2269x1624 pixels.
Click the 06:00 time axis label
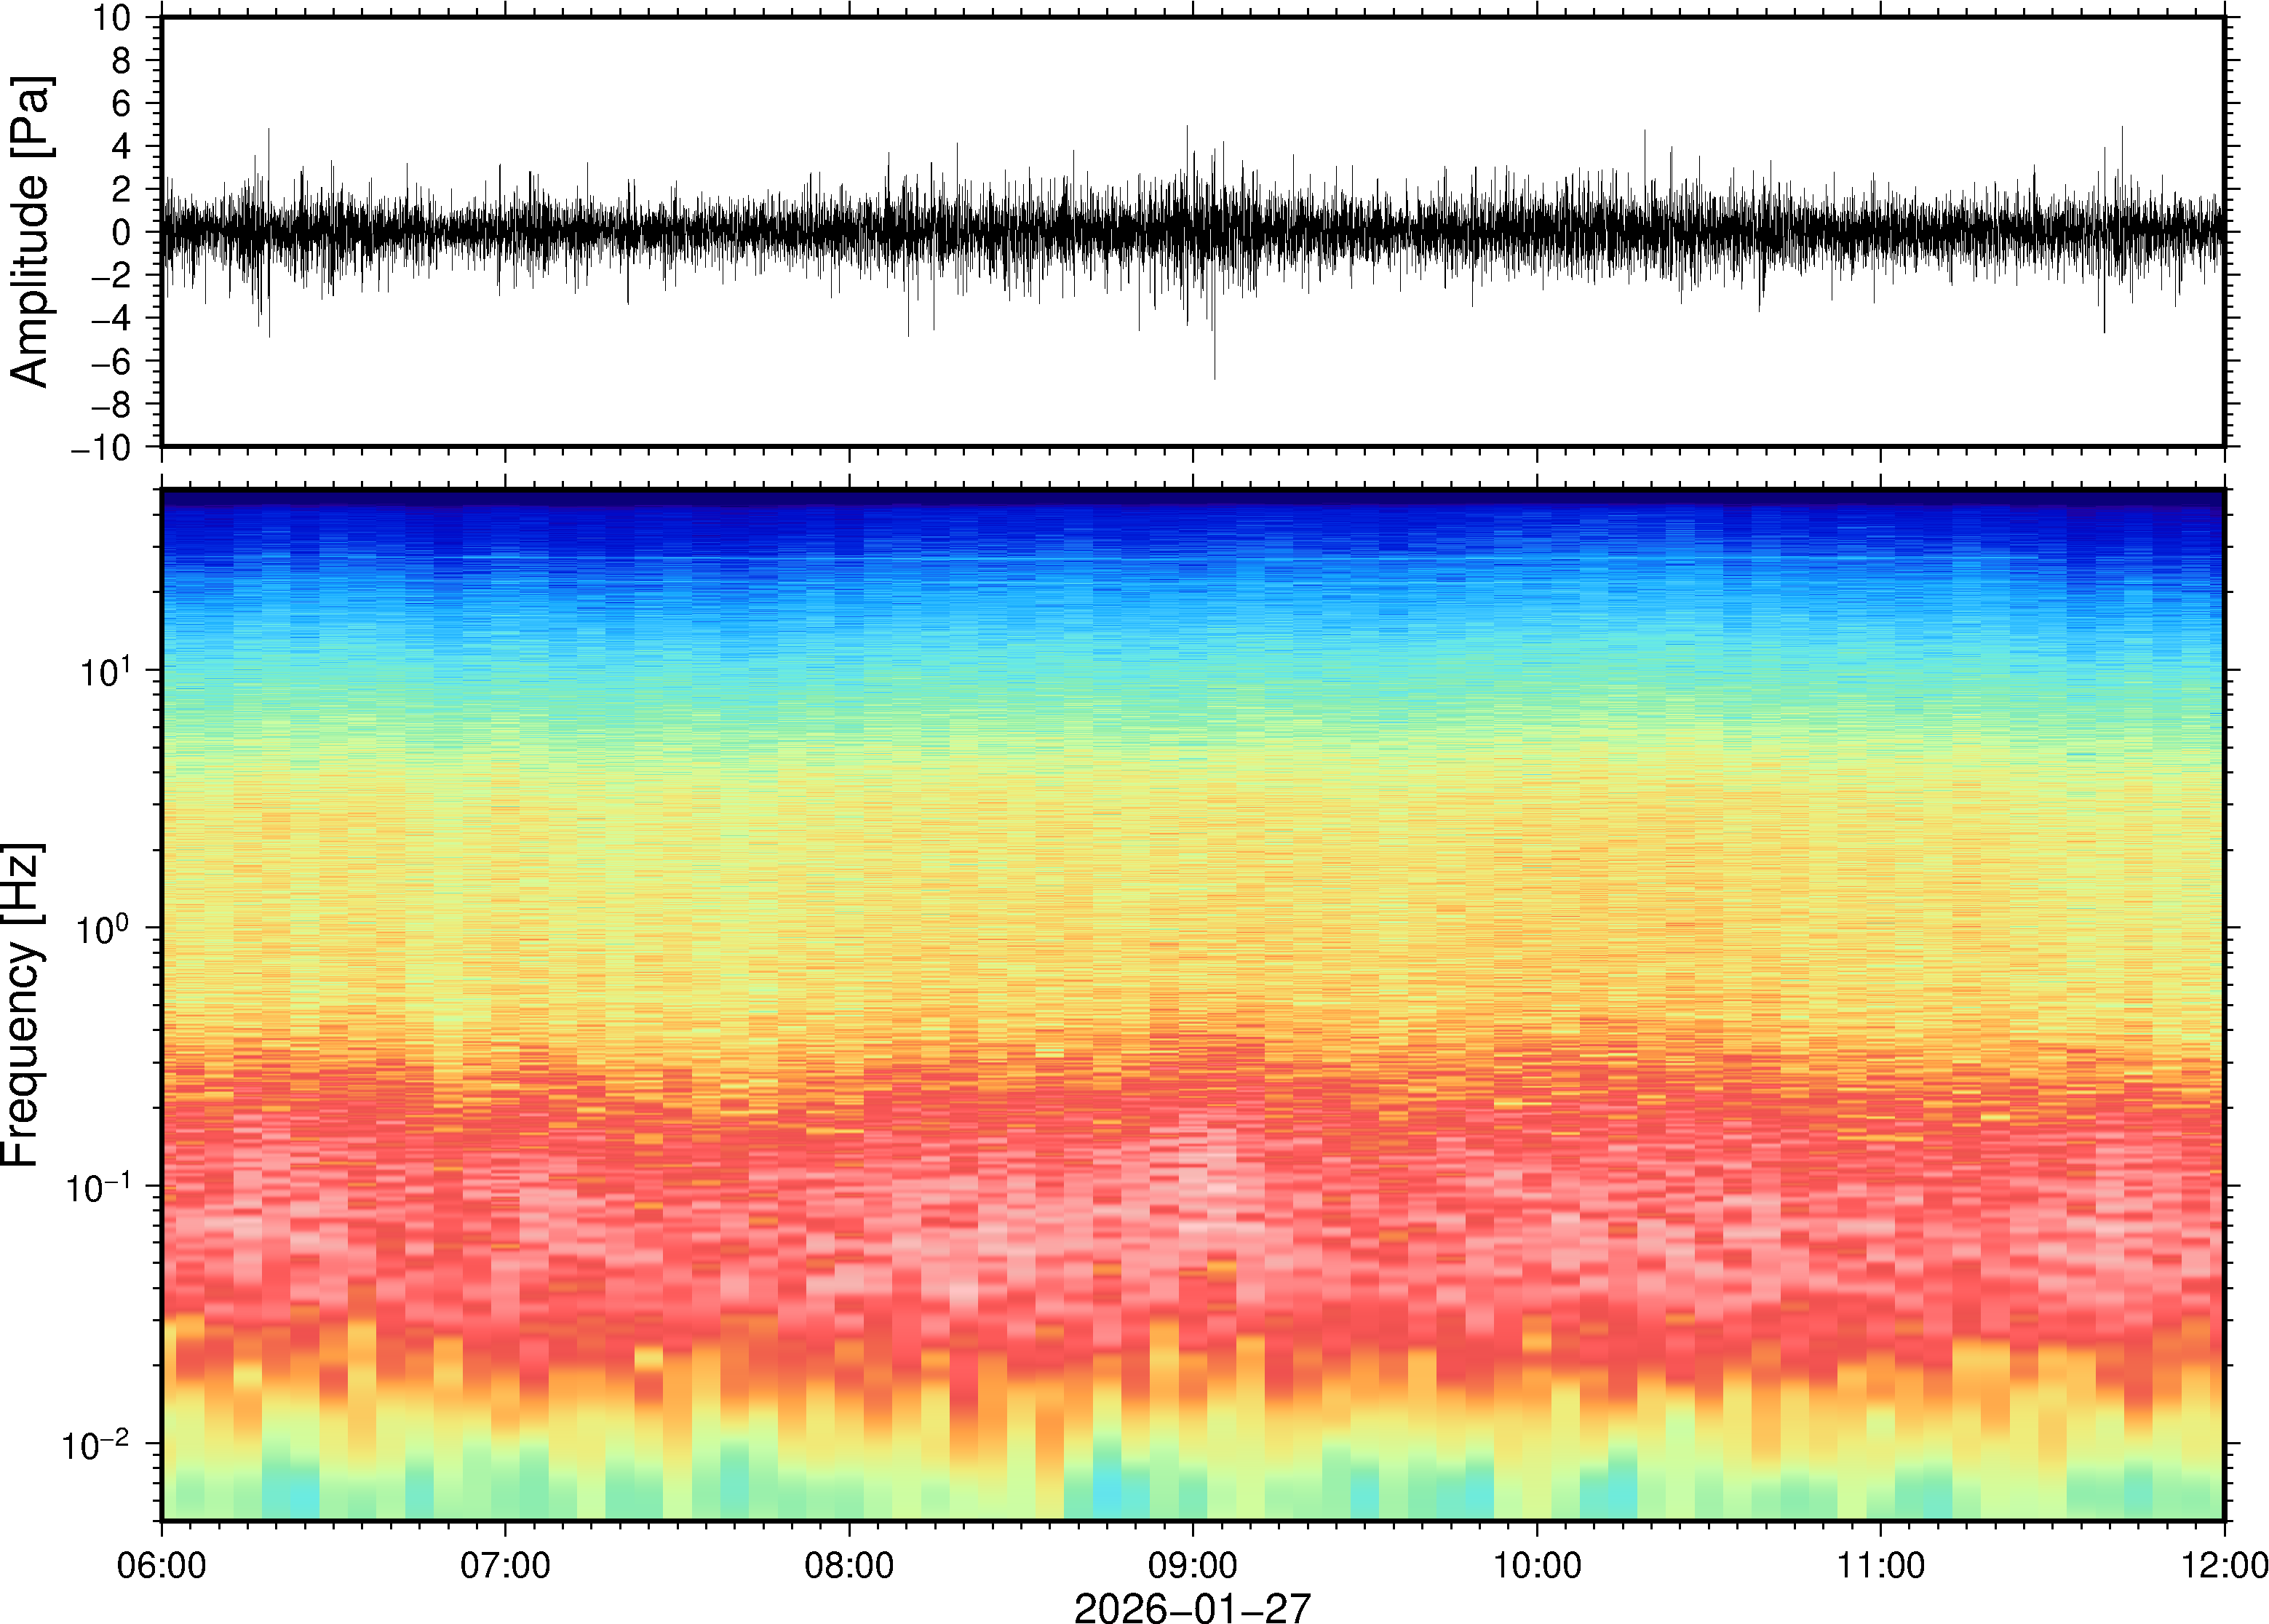(162, 1565)
